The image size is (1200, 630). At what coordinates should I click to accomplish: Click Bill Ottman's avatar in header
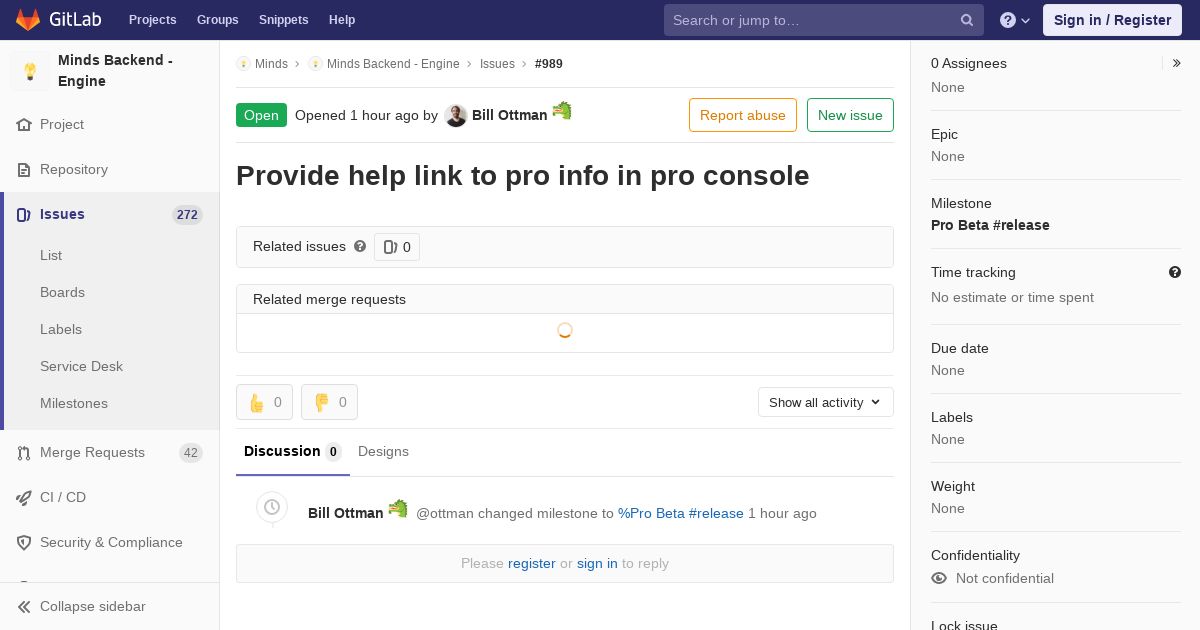(456, 116)
